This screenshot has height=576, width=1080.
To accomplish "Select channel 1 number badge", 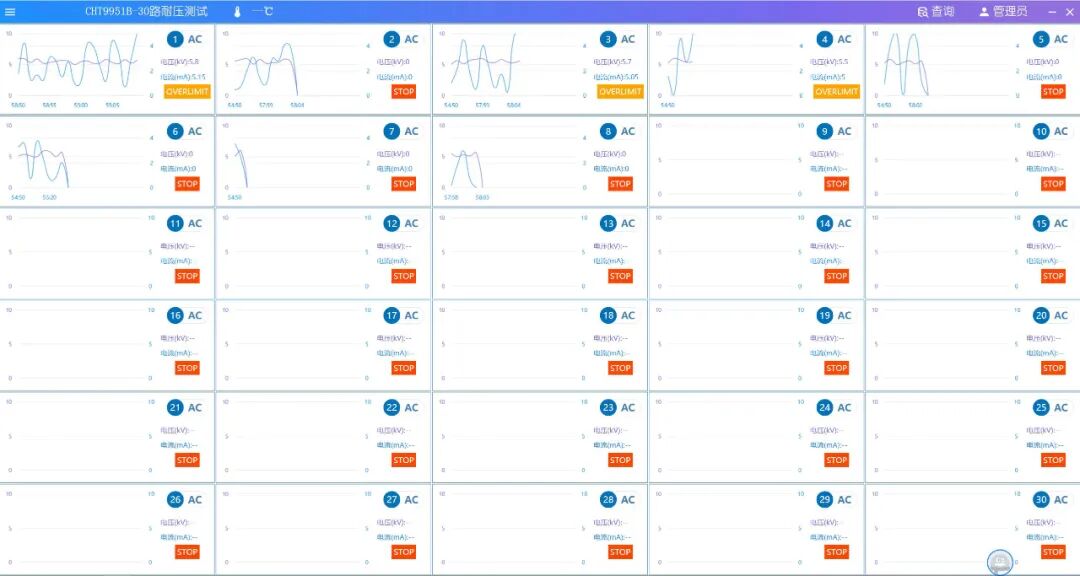I will (x=176, y=39).
